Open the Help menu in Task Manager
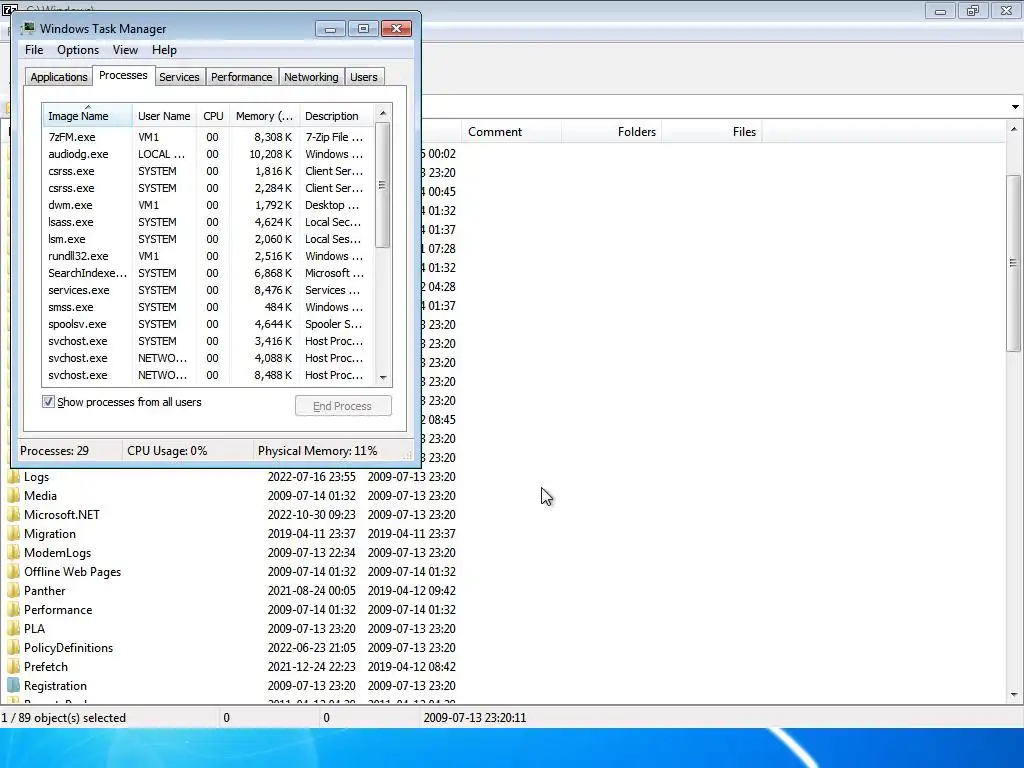The height and width of the screenshot is (768, 1024). pos(164,50)
